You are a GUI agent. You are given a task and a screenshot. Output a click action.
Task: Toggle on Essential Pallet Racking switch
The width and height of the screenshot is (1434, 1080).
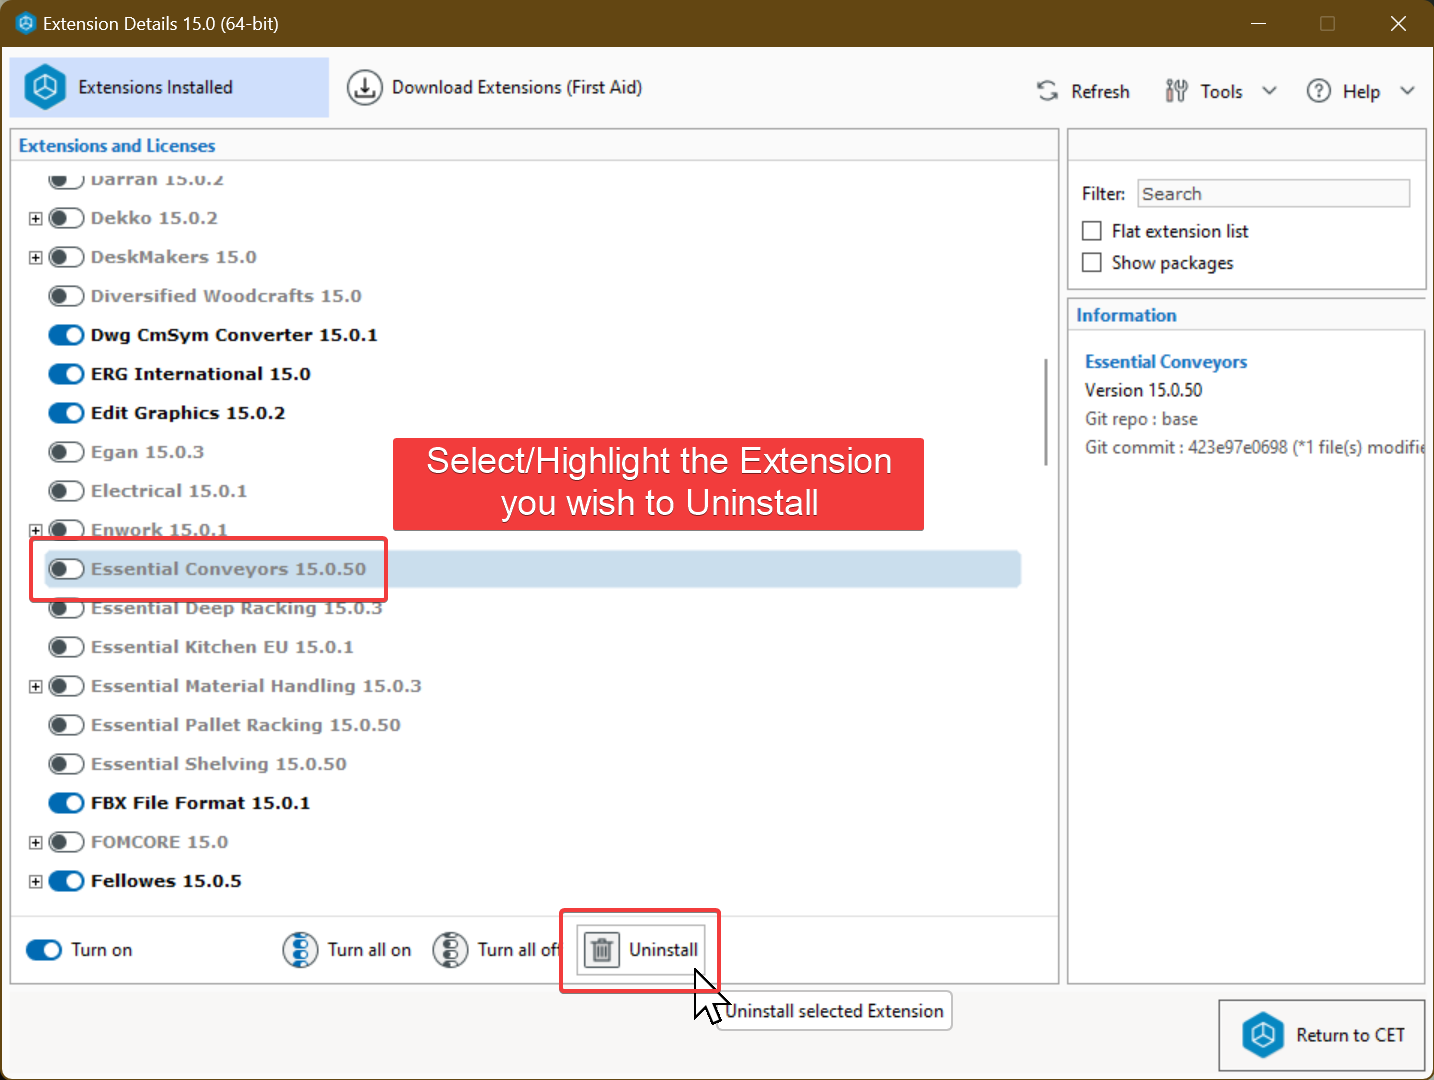(x=66, y=725)
